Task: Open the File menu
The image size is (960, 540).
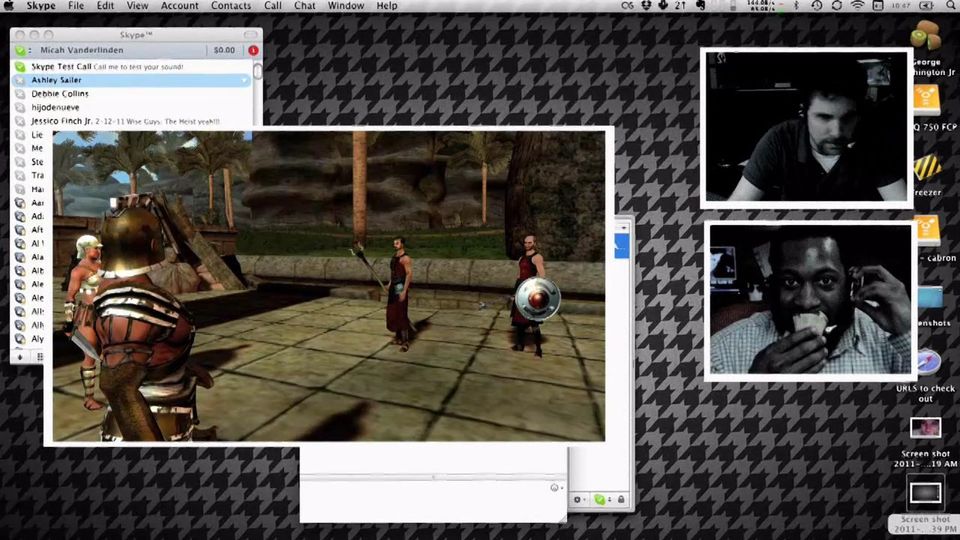Action: [x=76, y=6]
